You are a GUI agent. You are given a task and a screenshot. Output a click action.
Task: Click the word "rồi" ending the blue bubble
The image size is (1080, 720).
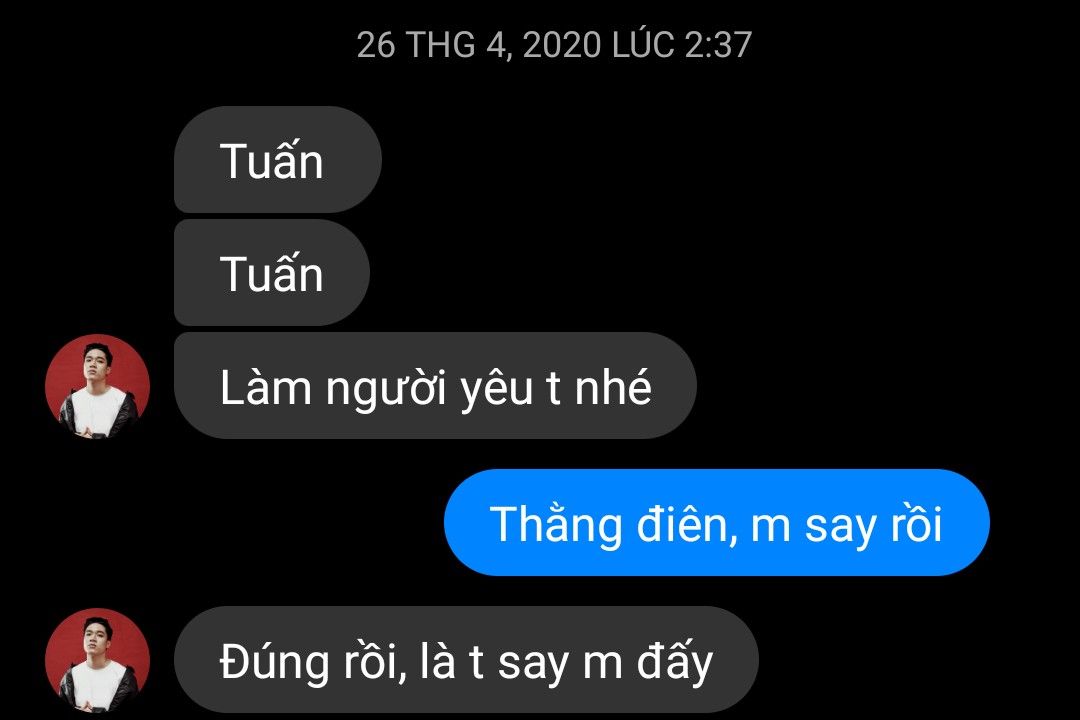click(x=916, y=524)
